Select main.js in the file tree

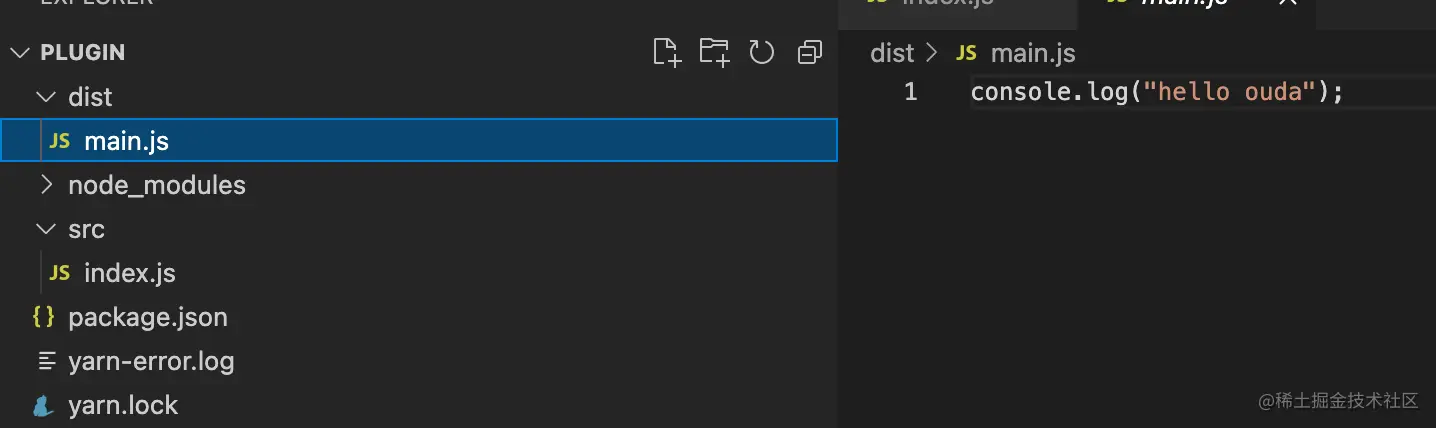[x=126, y=141]
